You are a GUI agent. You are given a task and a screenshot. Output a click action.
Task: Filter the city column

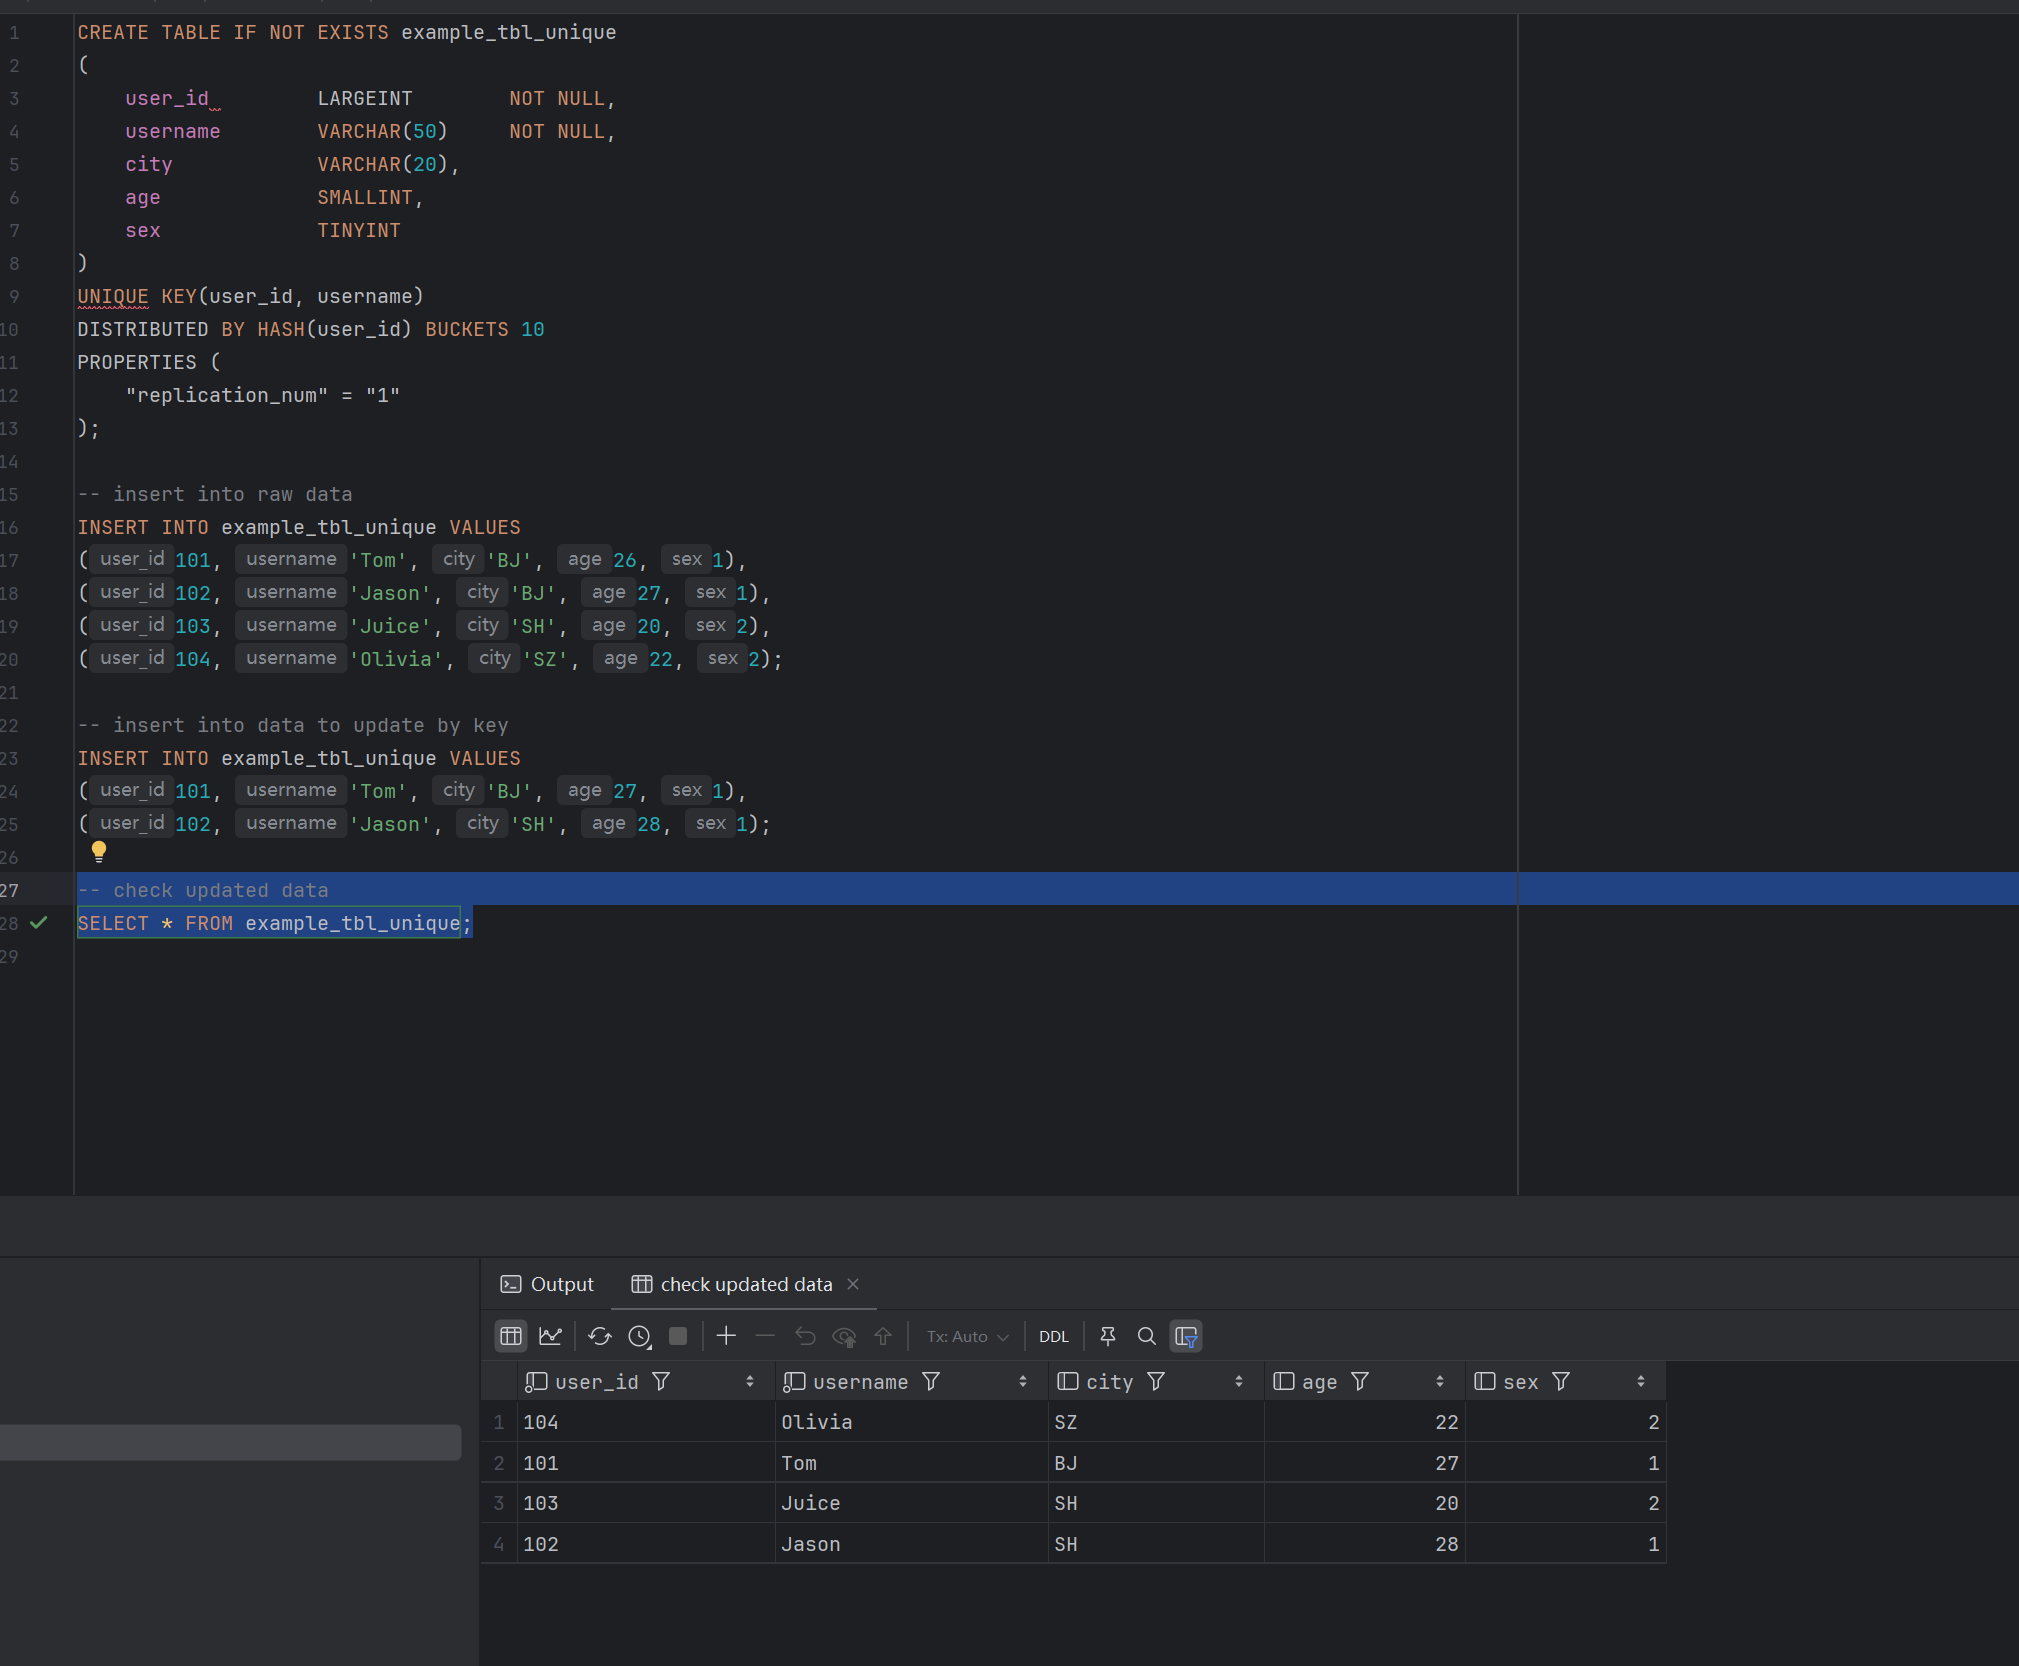pyautogui.click(x=1156, y=1381)
